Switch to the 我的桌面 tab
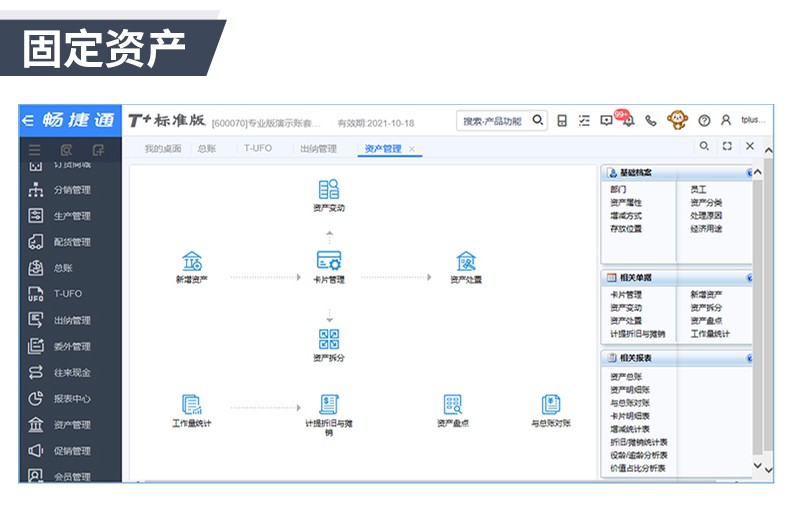This screenshot has height=531, width=790. (x=163, y=149)
